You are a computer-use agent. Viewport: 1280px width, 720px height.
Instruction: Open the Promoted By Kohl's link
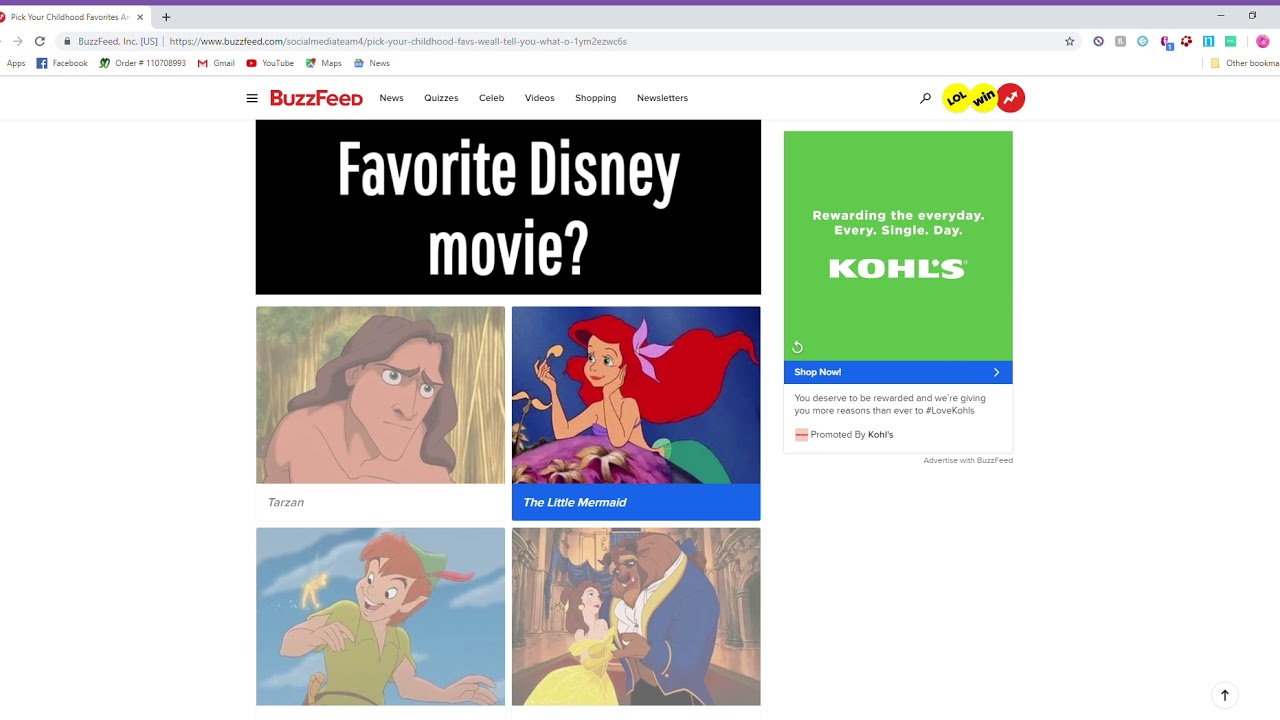point(851,434)
